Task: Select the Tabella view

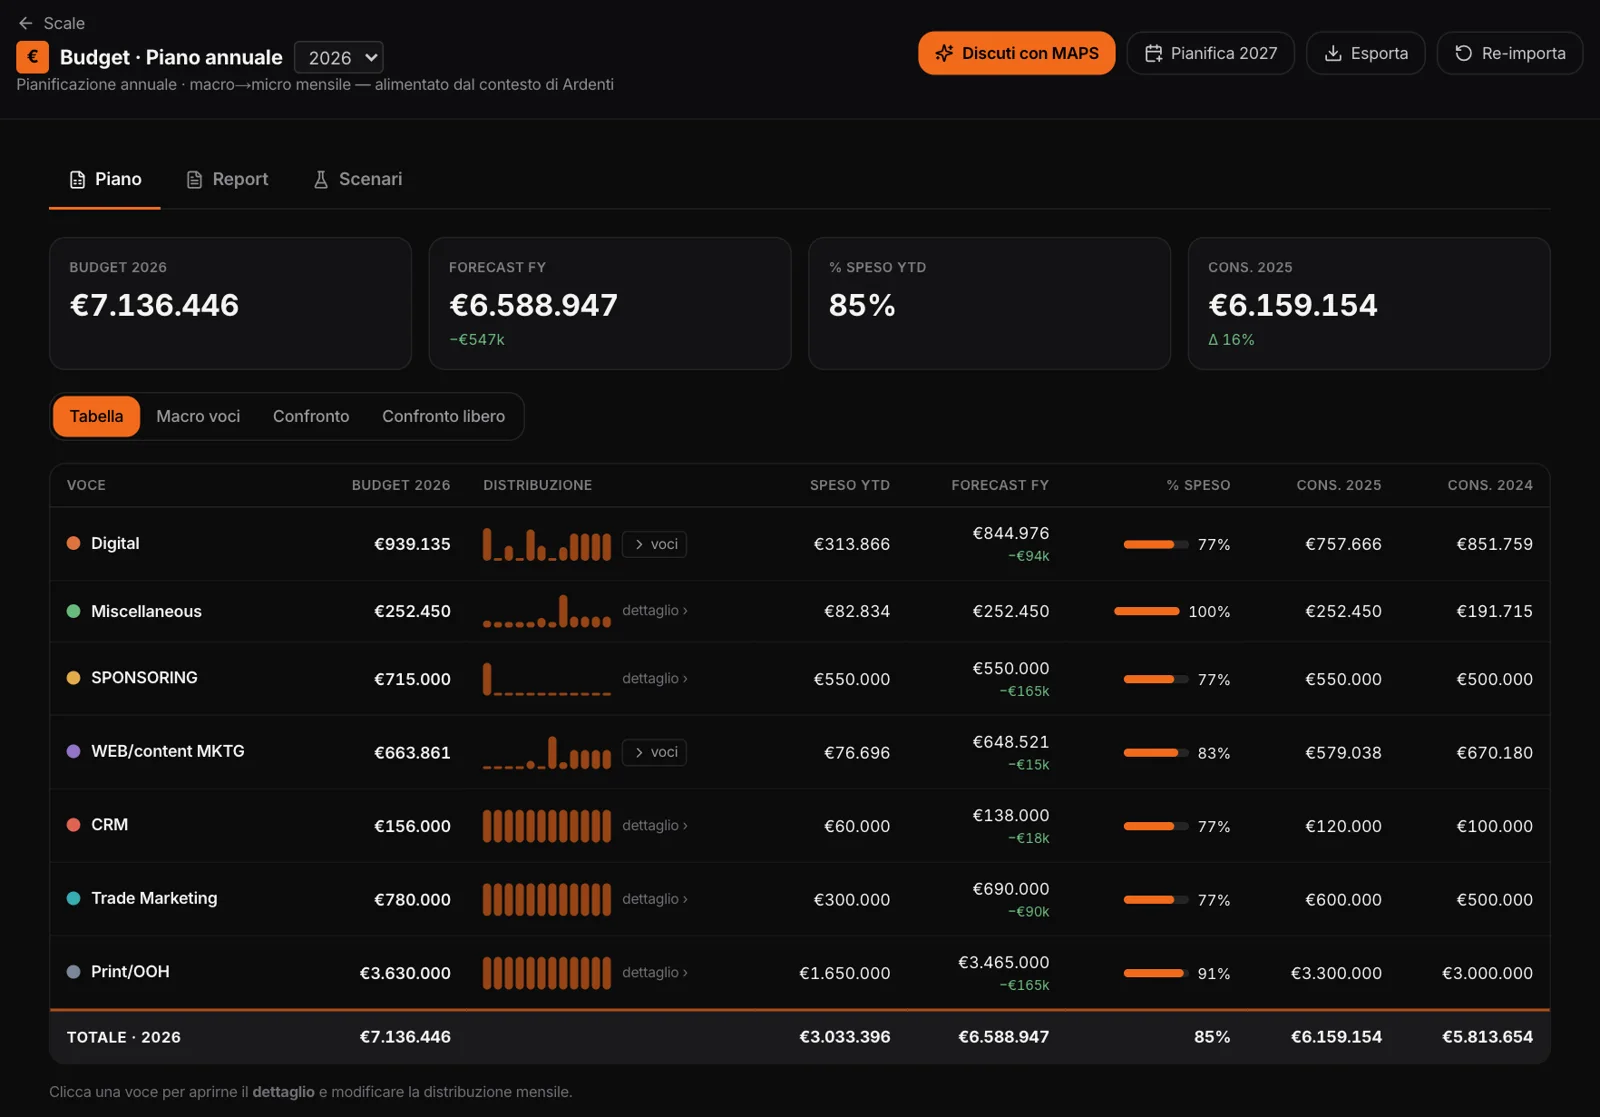Action: click(x=96, y=416)
